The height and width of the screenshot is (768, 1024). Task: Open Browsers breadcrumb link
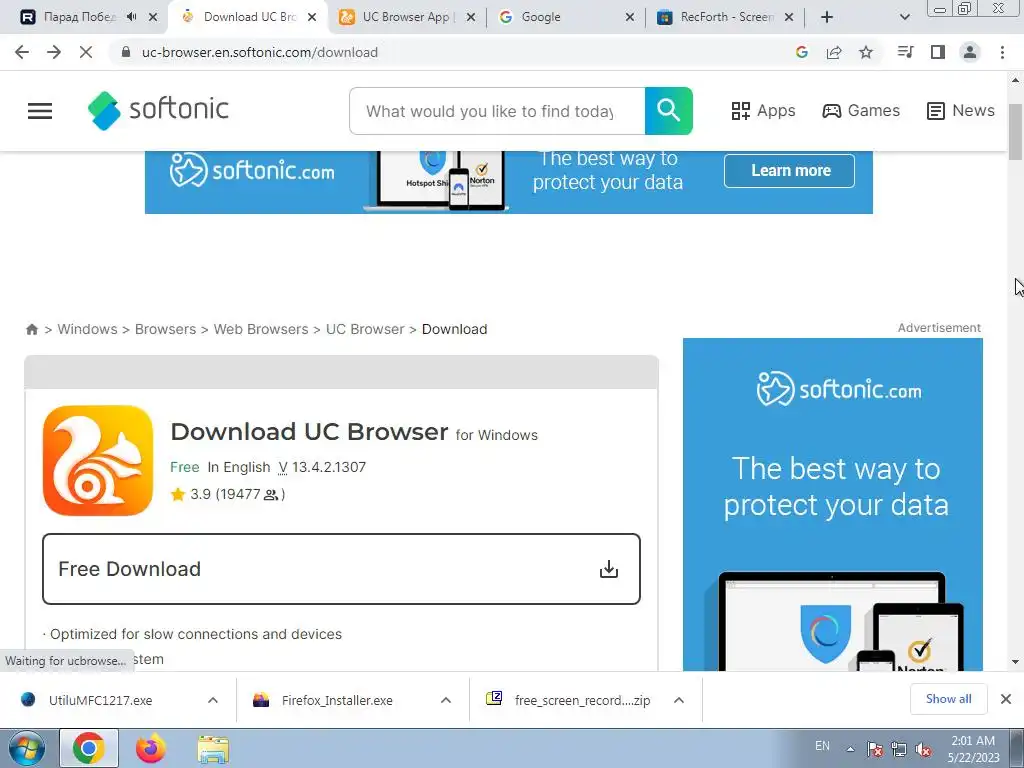point(165,329)
